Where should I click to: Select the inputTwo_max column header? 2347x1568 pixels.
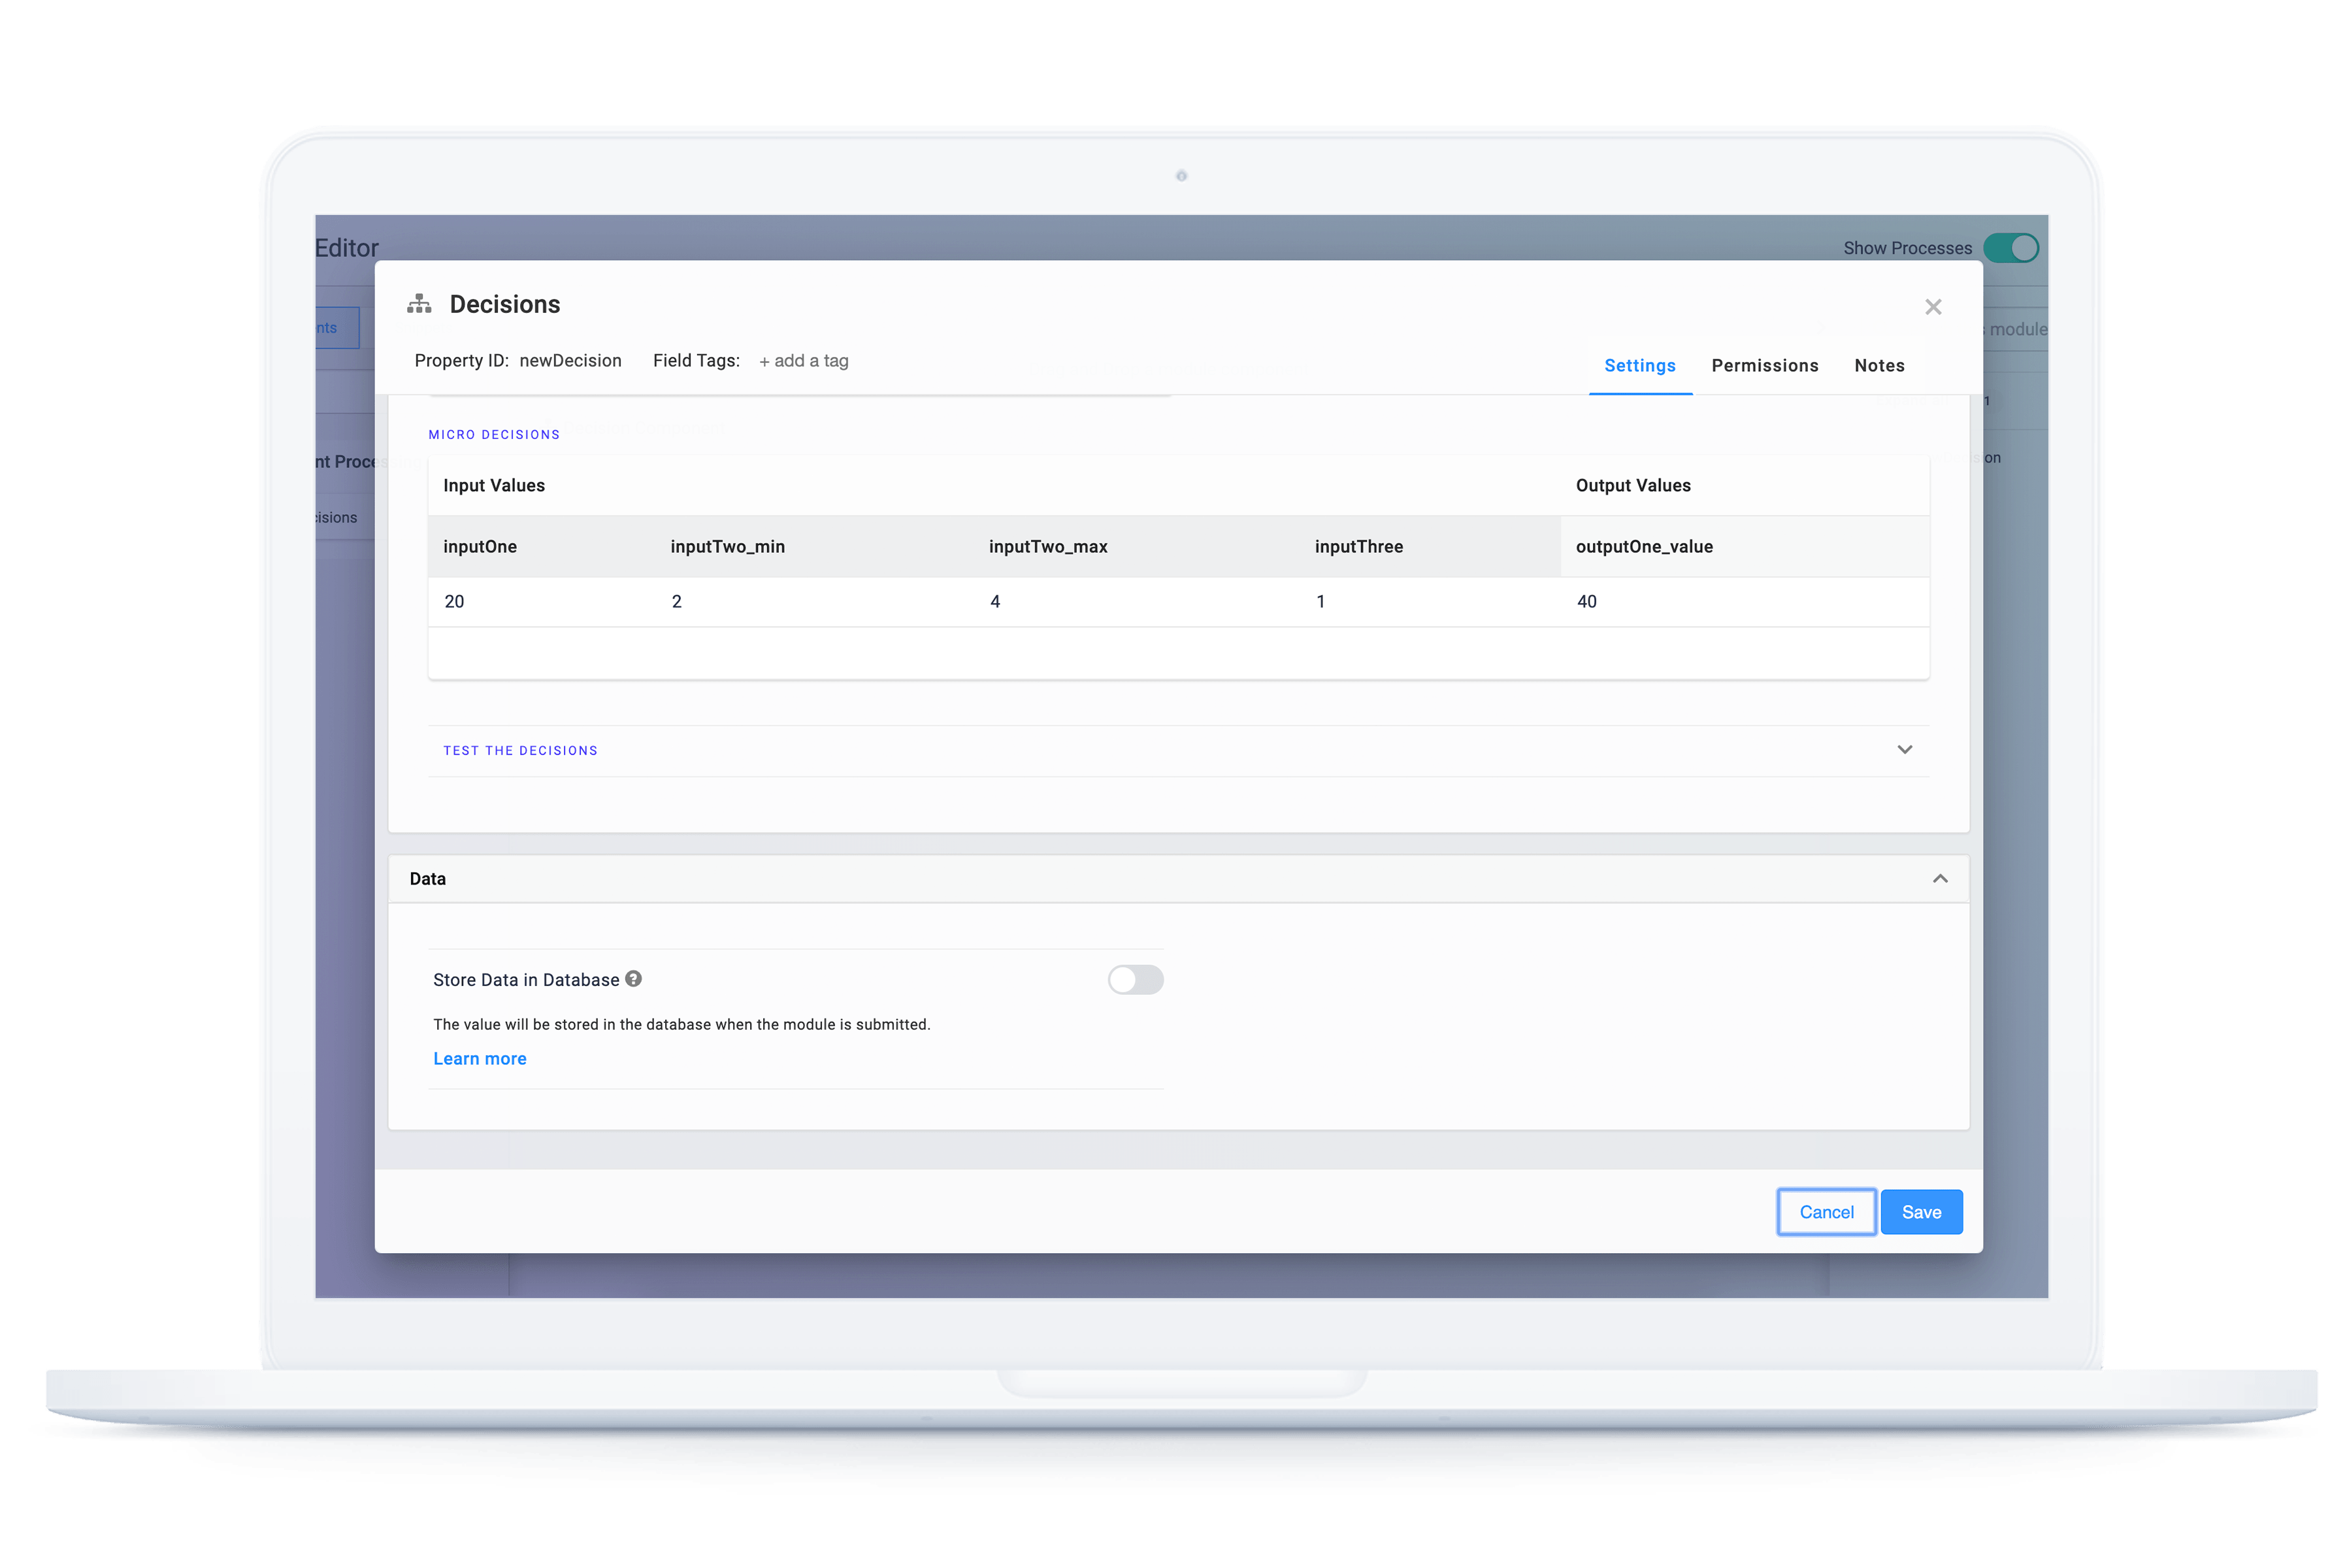click(1047, 547)
